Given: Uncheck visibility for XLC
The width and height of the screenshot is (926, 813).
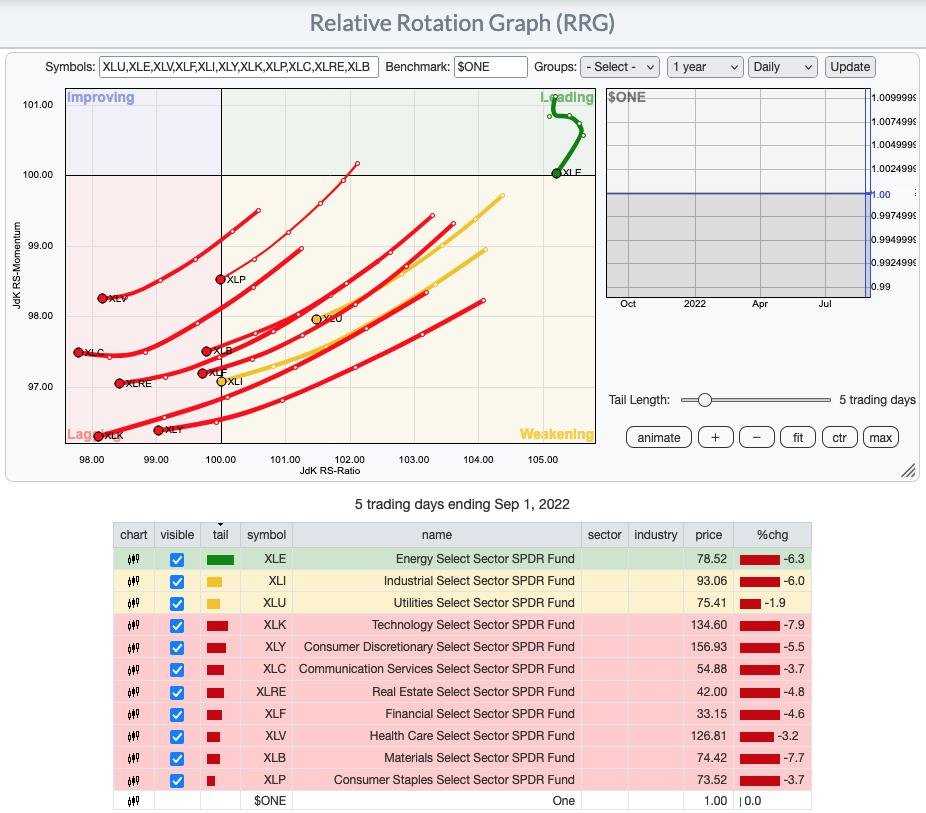Looking at the screenshot, I should [x=177, y=670].
